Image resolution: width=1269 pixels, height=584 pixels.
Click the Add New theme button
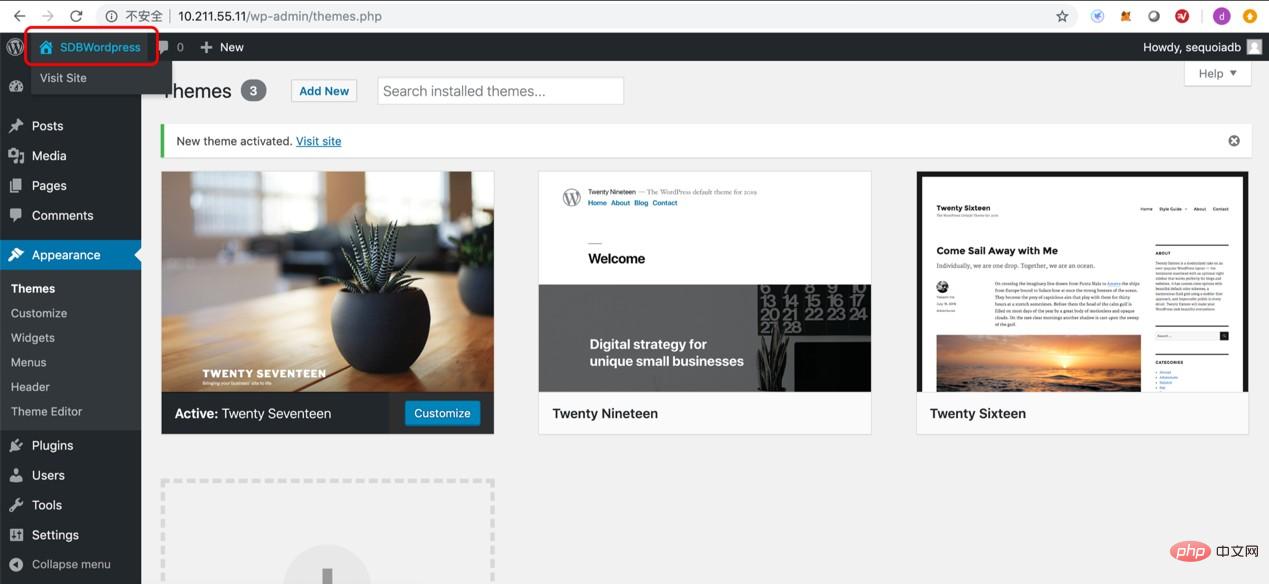tap(324, 91)
